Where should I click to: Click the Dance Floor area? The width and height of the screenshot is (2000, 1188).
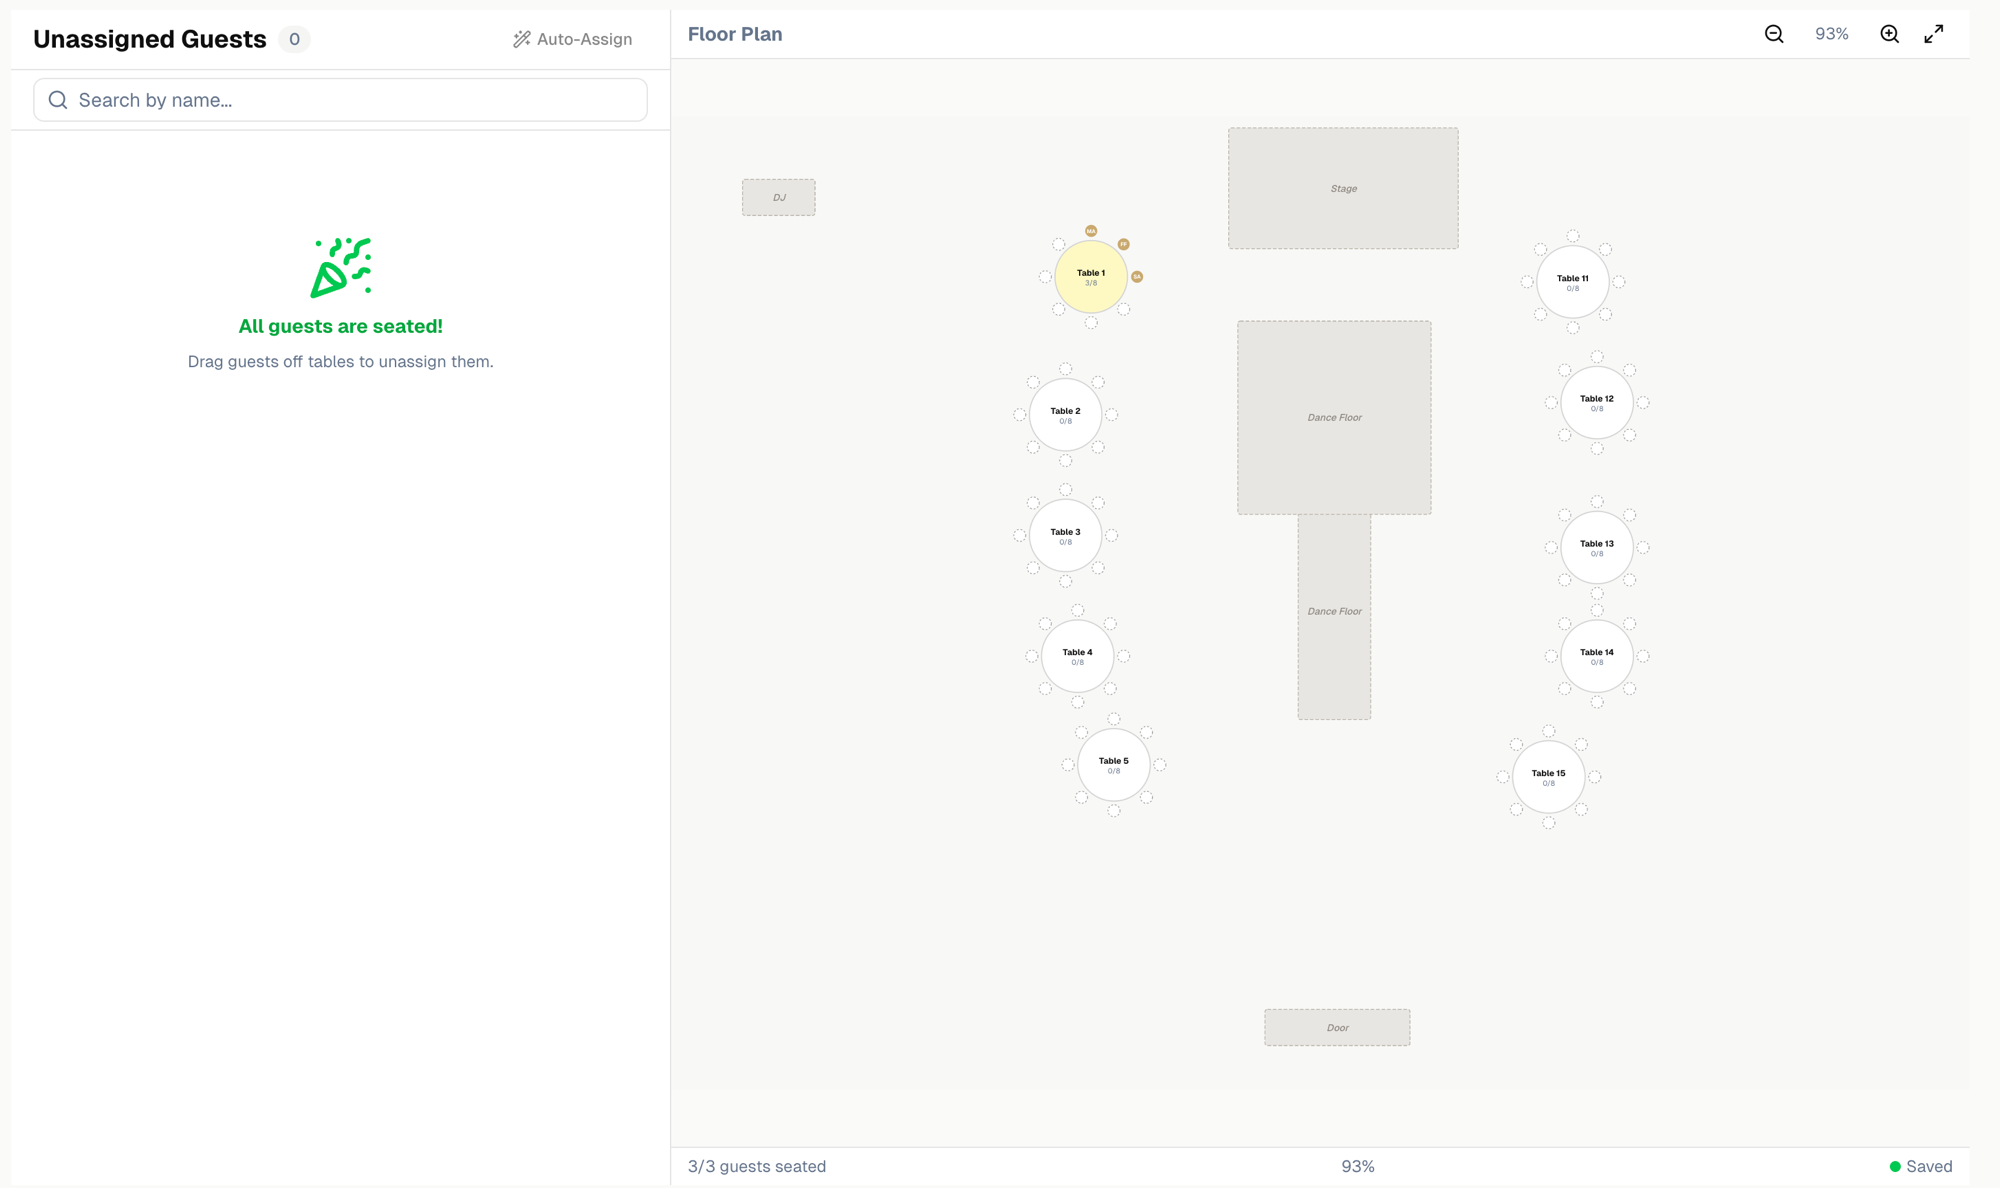pos(1334,417)
